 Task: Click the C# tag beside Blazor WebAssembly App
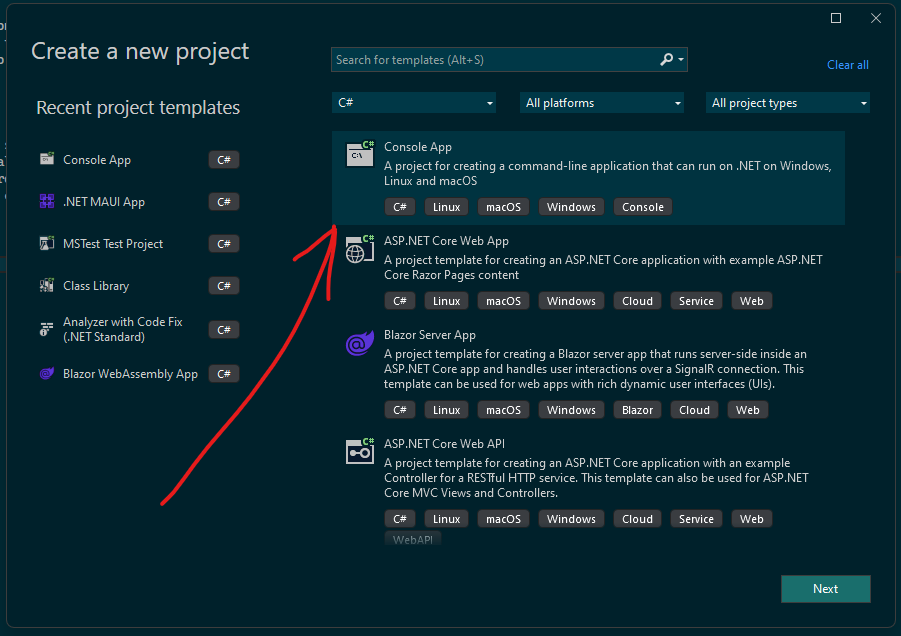click(x=224, y=373)
